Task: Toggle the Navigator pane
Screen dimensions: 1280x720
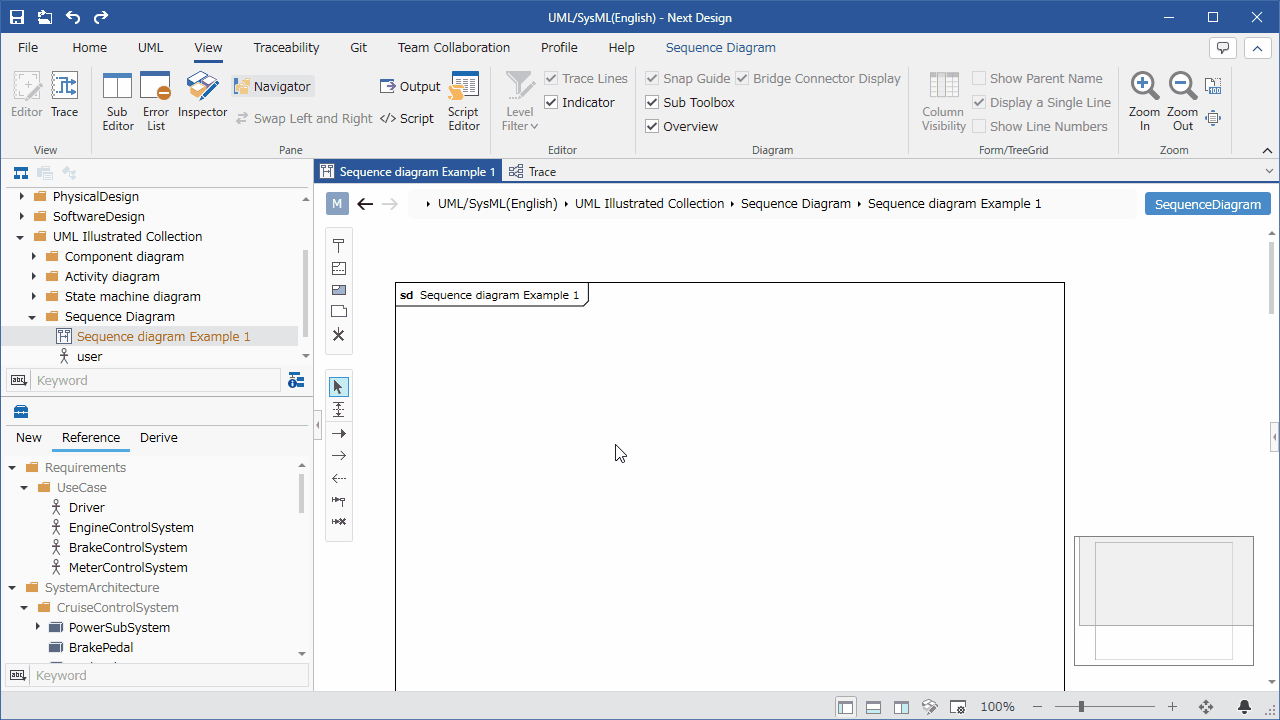Action: pos(273,87)
